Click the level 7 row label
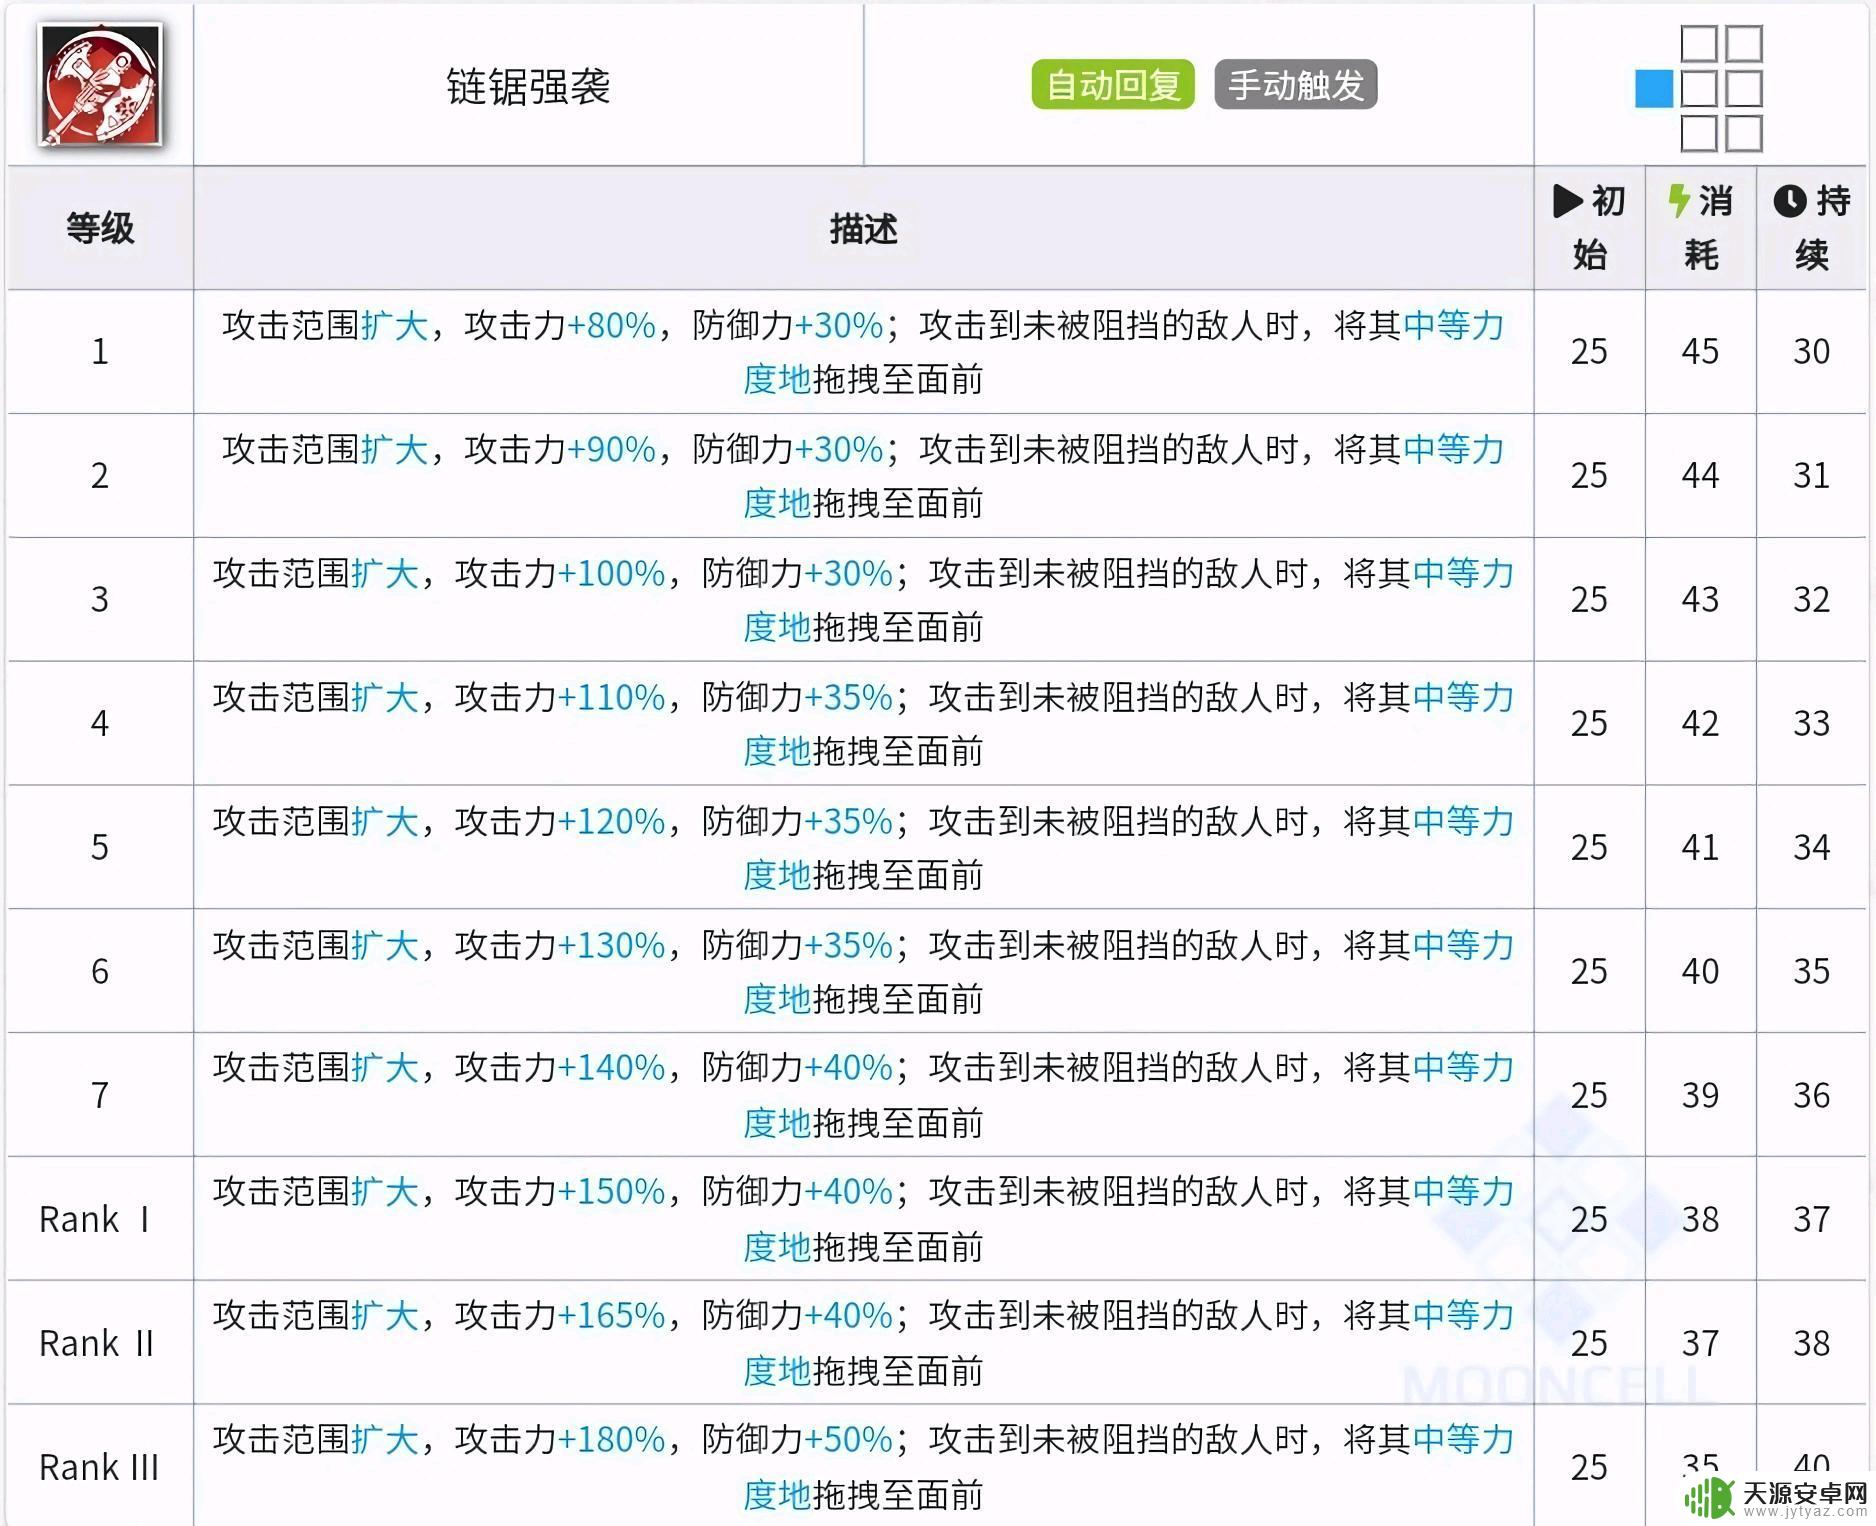This screenshot has height=1526, width=1876. (x=100, y=1096)
